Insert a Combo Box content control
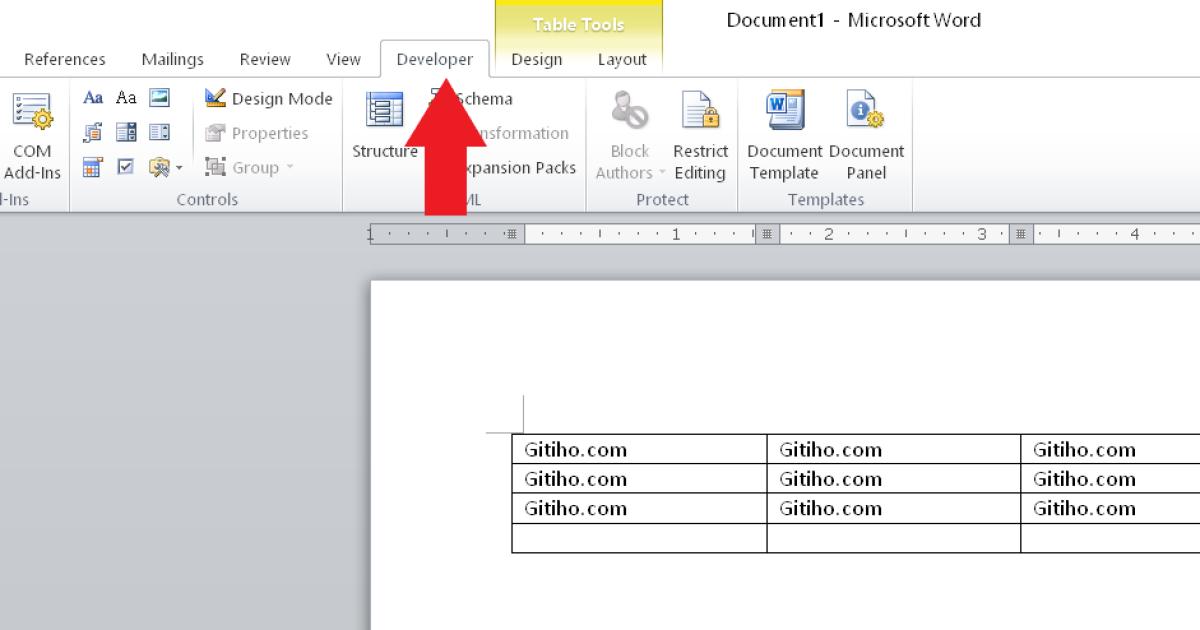This screenshot has height=630, width=1200. [126, 132]
